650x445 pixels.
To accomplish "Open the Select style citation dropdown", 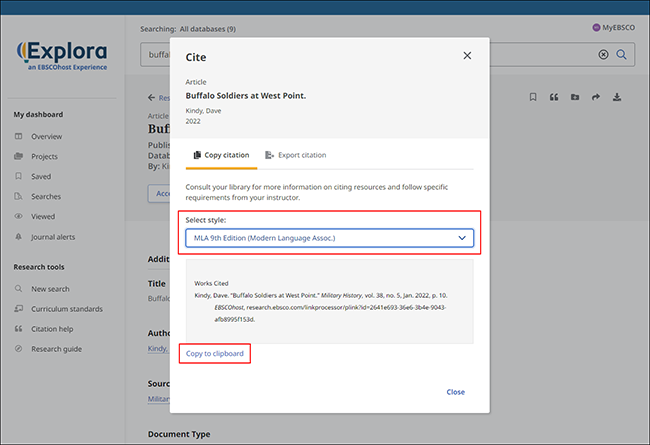I will click(330, 238).
